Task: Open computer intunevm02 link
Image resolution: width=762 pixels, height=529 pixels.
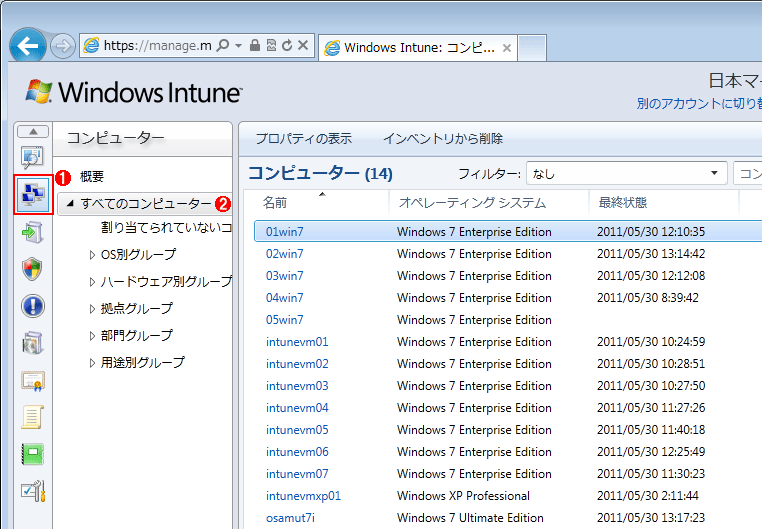Action: 297,364
